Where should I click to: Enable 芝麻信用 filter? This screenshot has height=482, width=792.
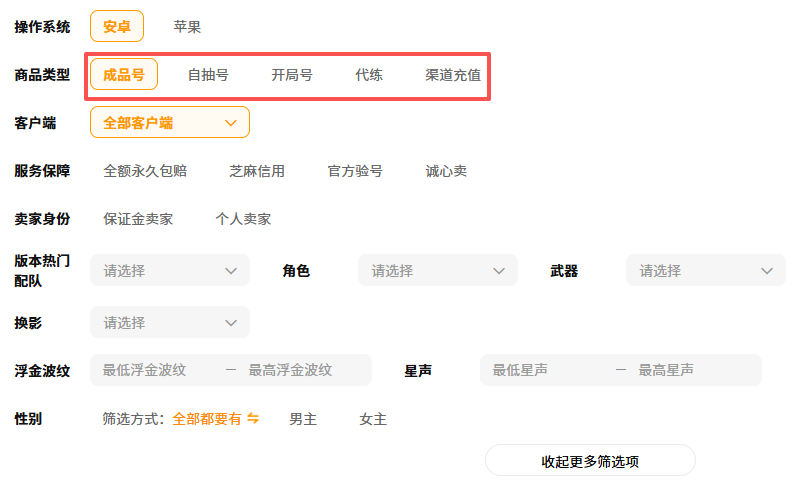click(x=257, y=171)
